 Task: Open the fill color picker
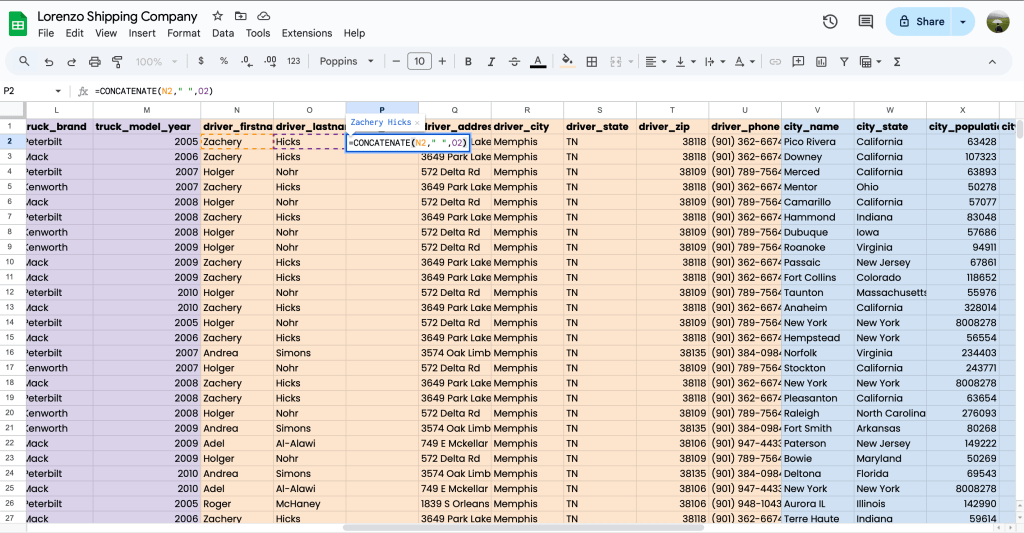click(567, 62)
